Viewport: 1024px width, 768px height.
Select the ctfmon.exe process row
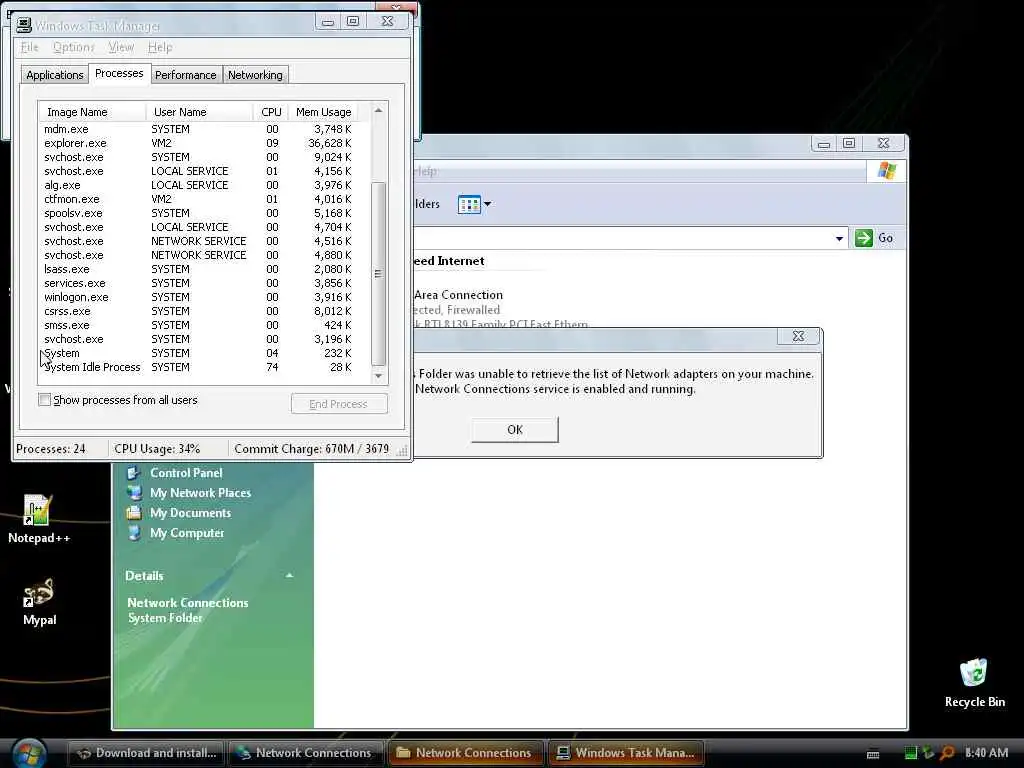(199, 199)
